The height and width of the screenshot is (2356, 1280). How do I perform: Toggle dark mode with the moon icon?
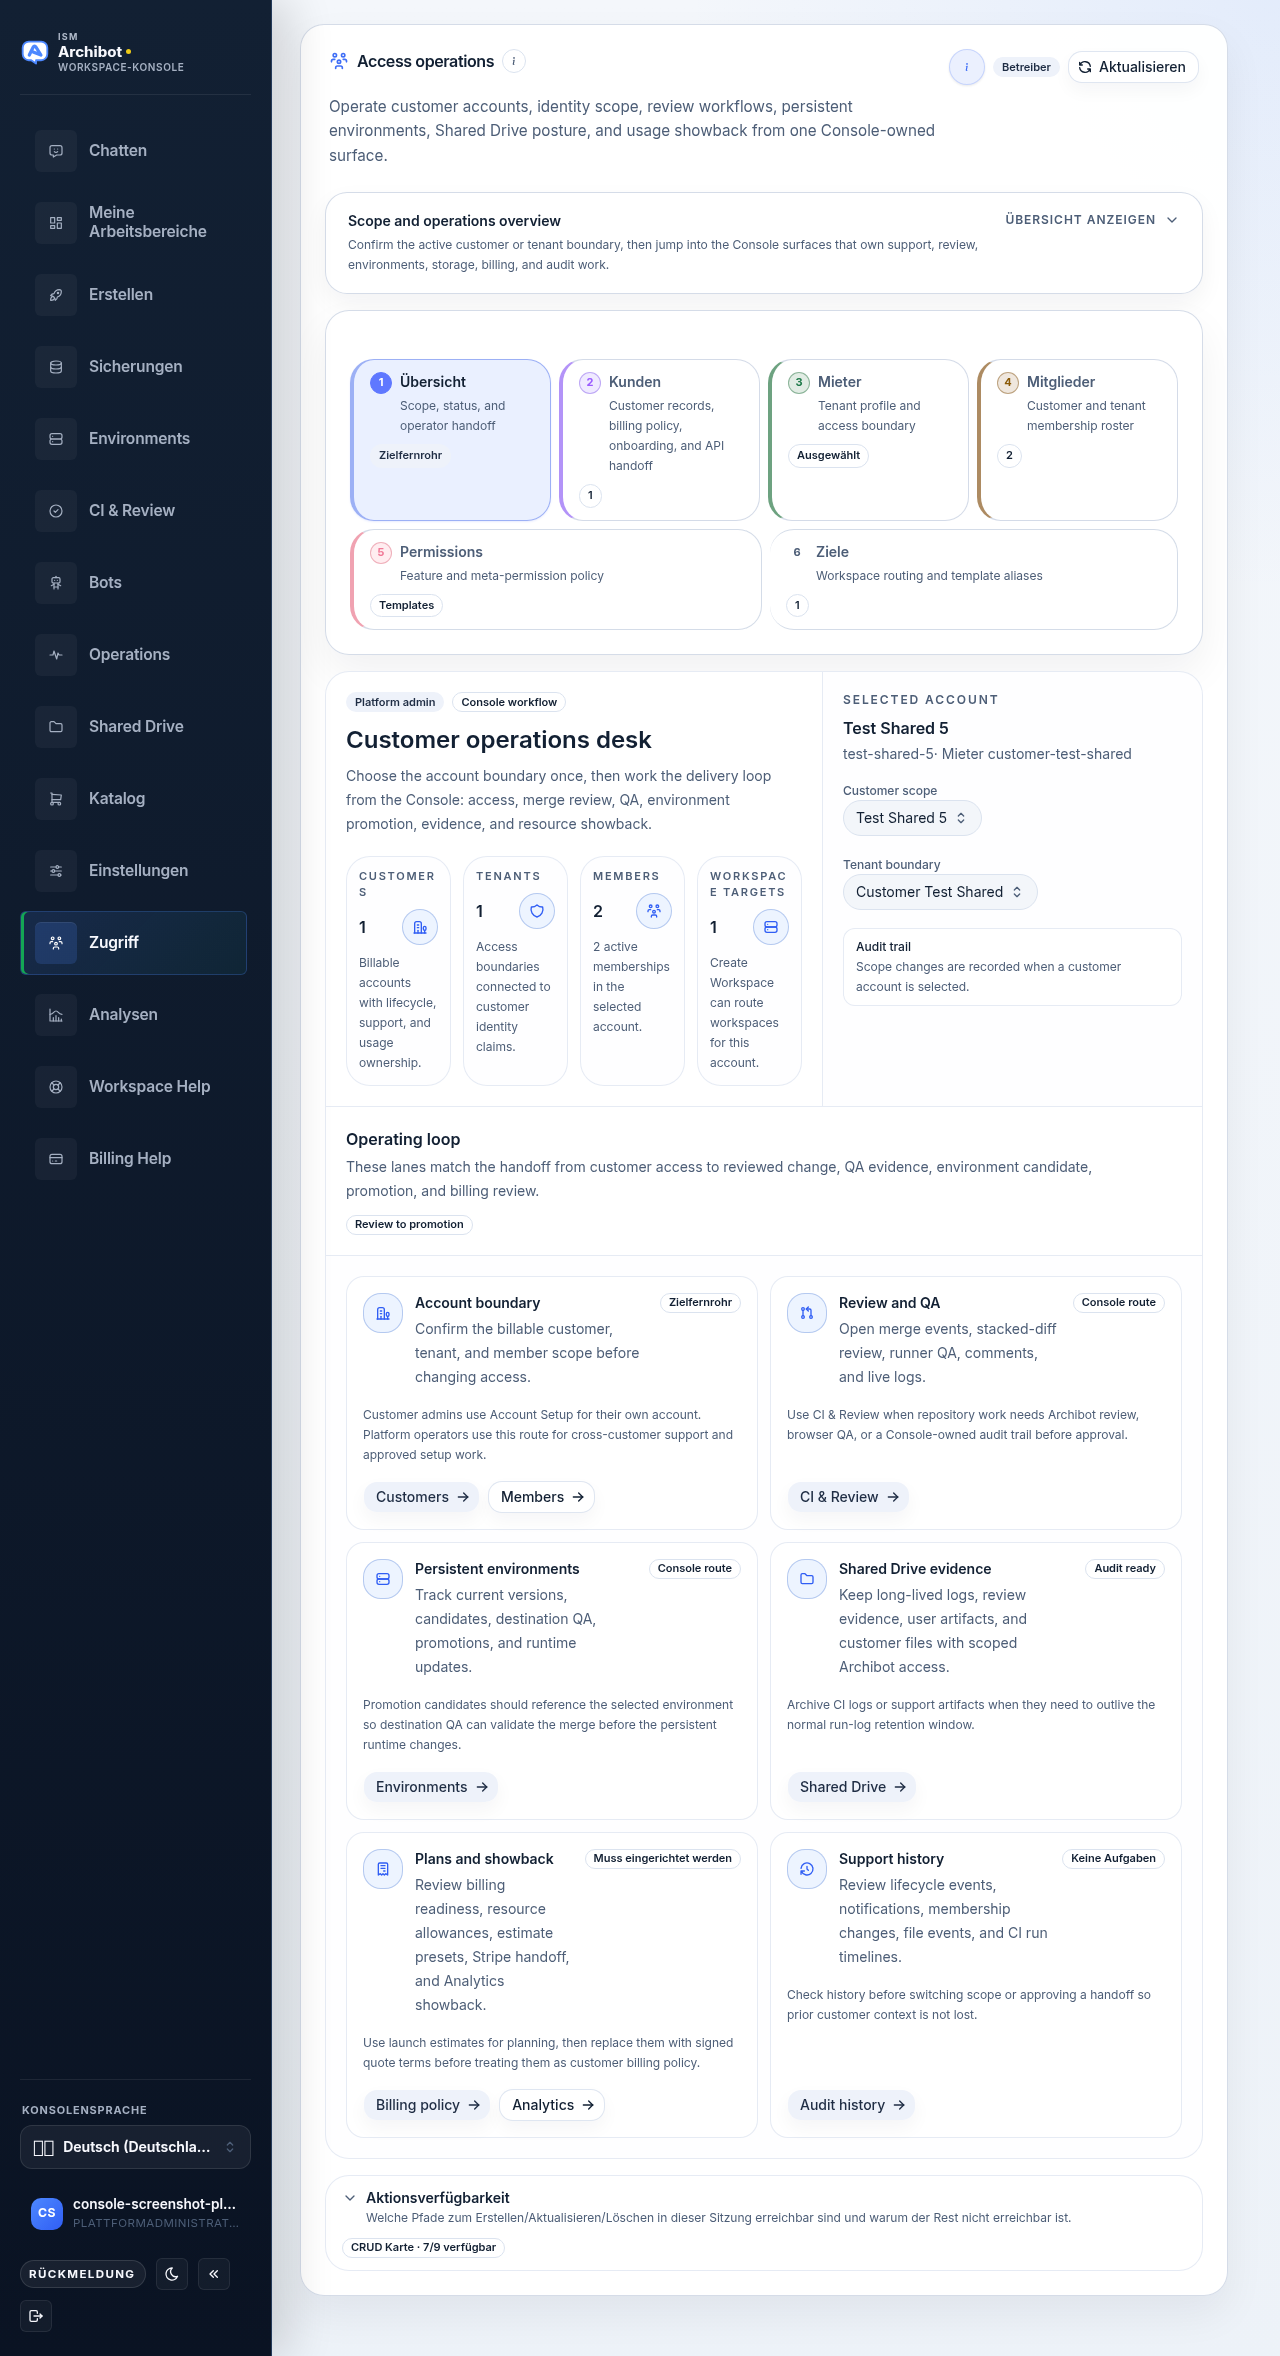(x=172, y=2274)
